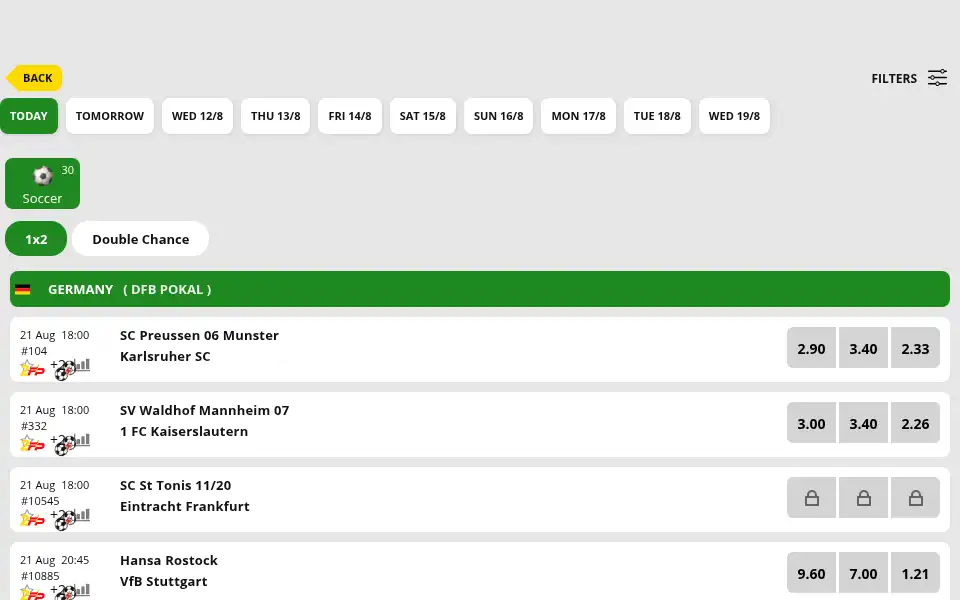Switch to FRI 14/8 date tab
Screen dimensions: 960x600
pyautogui.click(x=350, y=116)
